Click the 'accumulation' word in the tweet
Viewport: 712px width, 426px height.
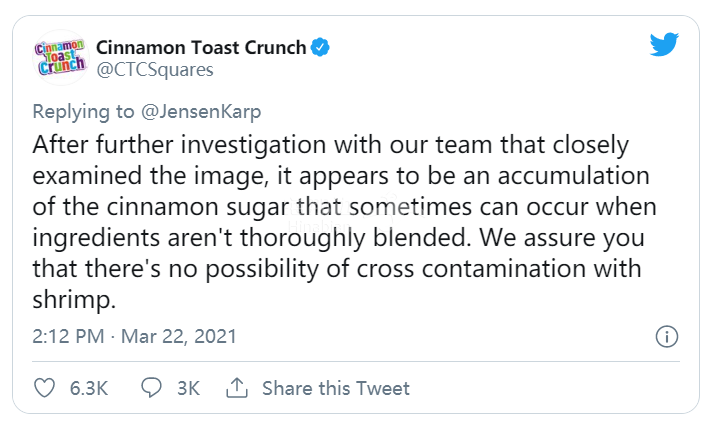[x=574, y=176]
